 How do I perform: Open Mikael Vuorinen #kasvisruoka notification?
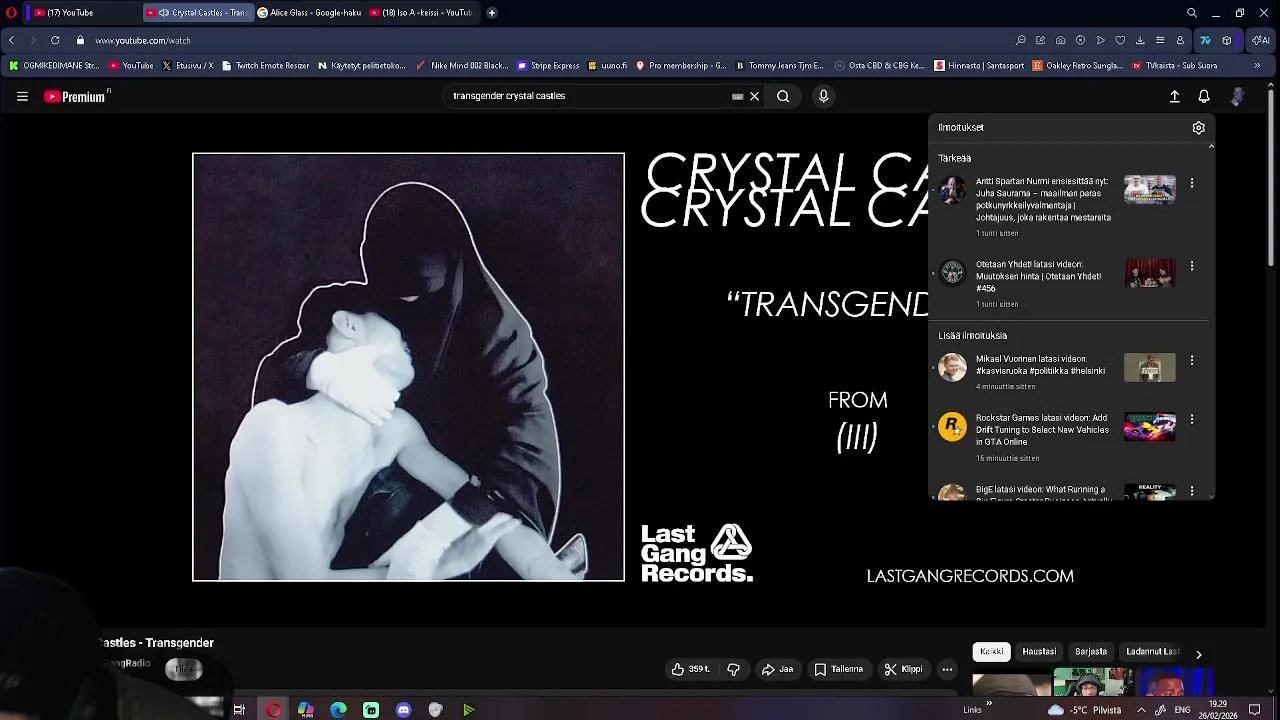(x=1041, y=365)
